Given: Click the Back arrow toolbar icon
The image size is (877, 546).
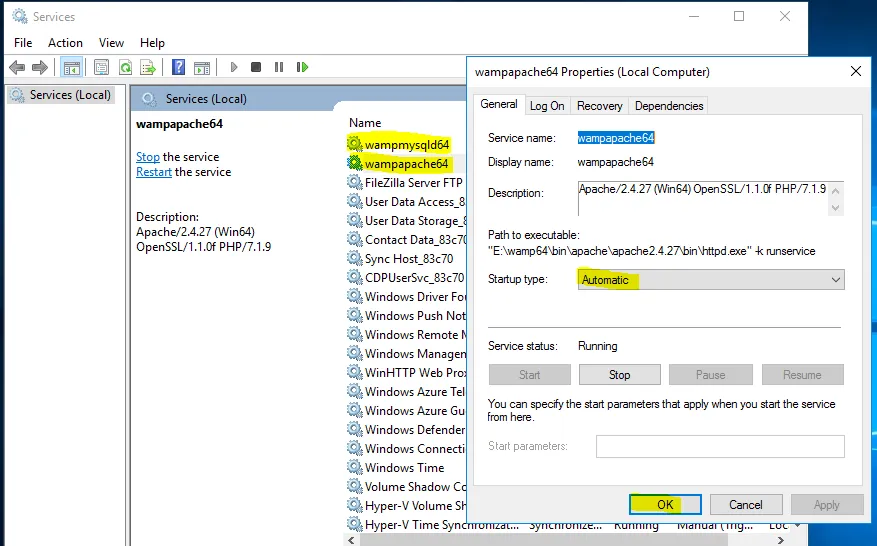Looking at the screenshot, I should tap(17, 68).
